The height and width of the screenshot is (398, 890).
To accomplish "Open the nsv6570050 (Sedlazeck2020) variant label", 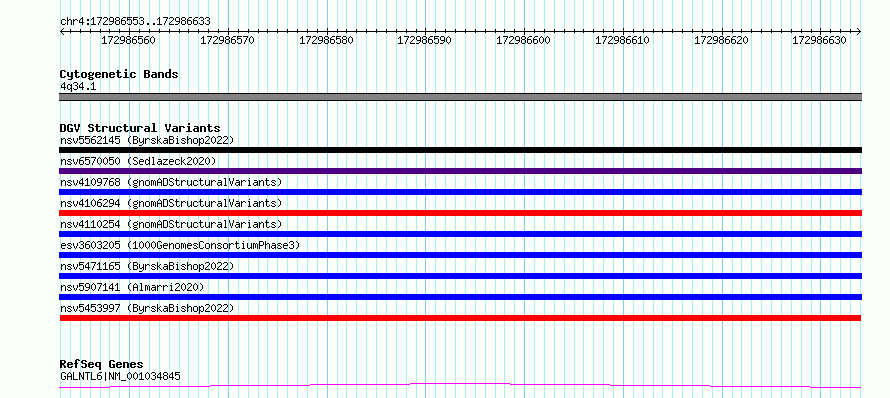I will 138,161.
